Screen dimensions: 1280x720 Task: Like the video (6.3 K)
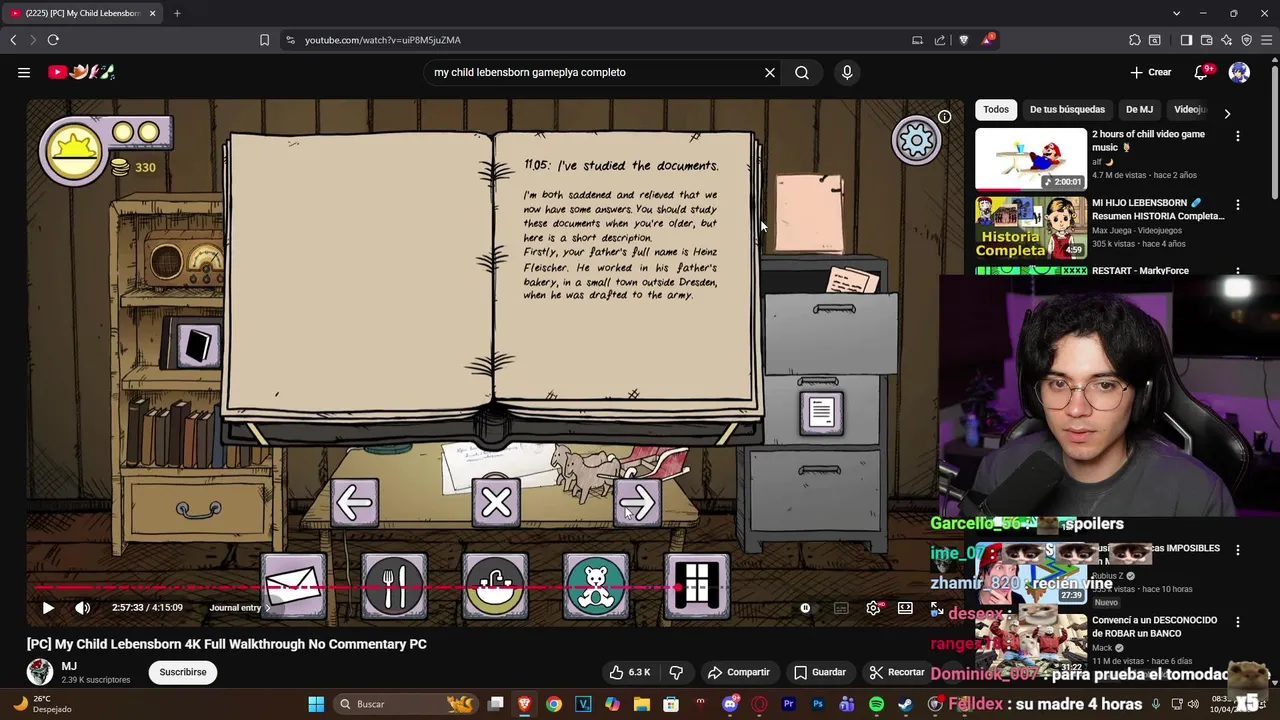coord(630,672)
